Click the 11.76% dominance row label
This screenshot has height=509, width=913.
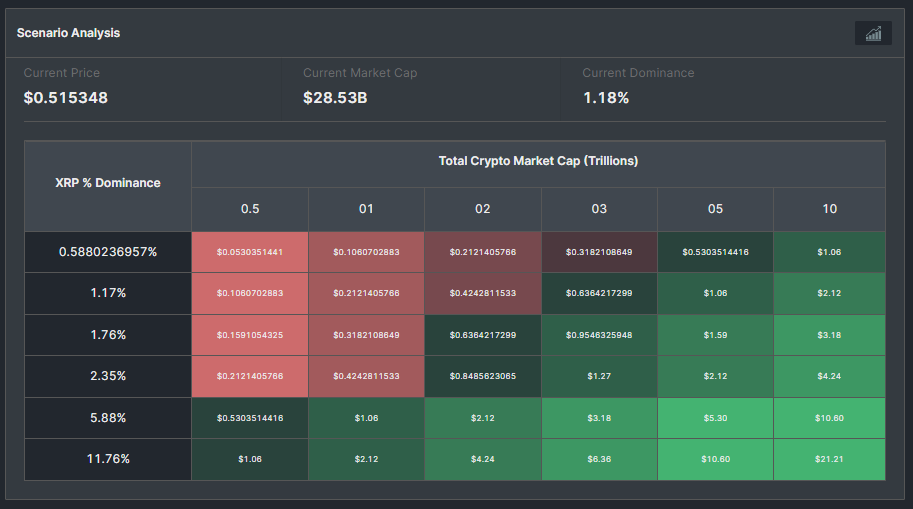(x=108, y=459)
